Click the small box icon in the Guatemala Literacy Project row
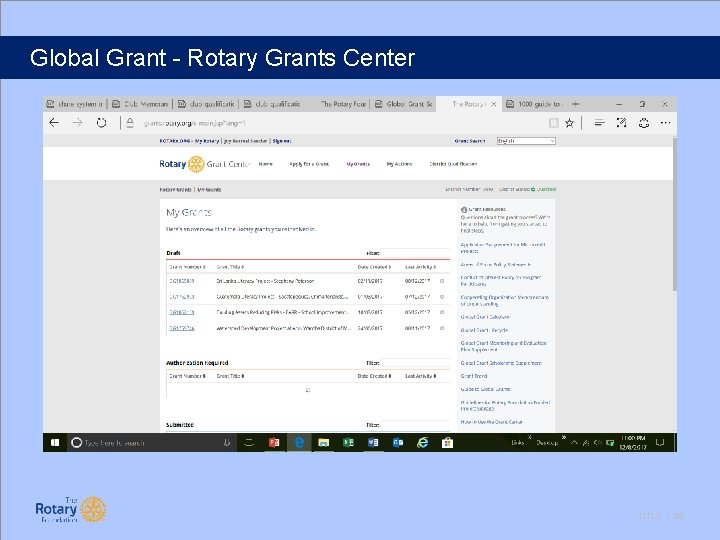 (442, 297)
